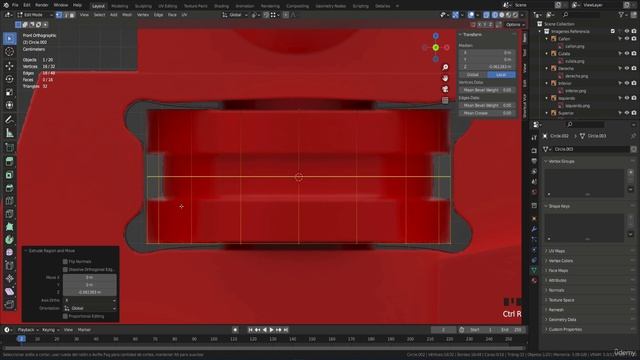The height and width of the screenshot is (360, 640).
Task: Toggle Proportional Editing checkbox in operator panel
Action: point(65,316)
